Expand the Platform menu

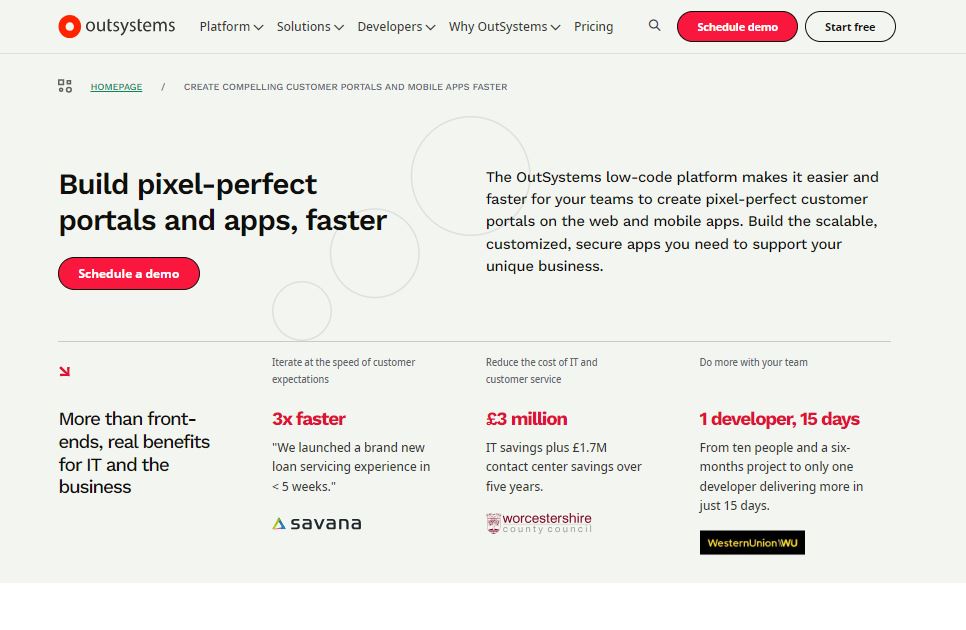[231, 26]
